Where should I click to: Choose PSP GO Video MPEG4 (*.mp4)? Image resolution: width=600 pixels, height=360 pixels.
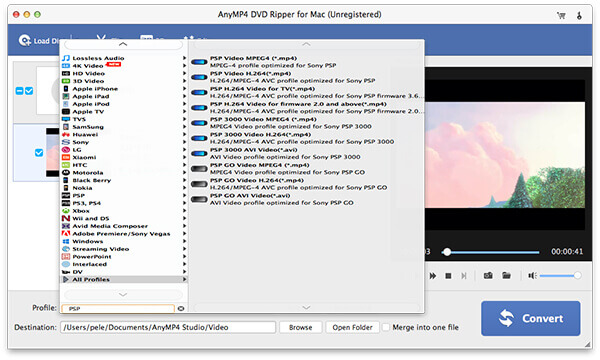tap(307, 169)
